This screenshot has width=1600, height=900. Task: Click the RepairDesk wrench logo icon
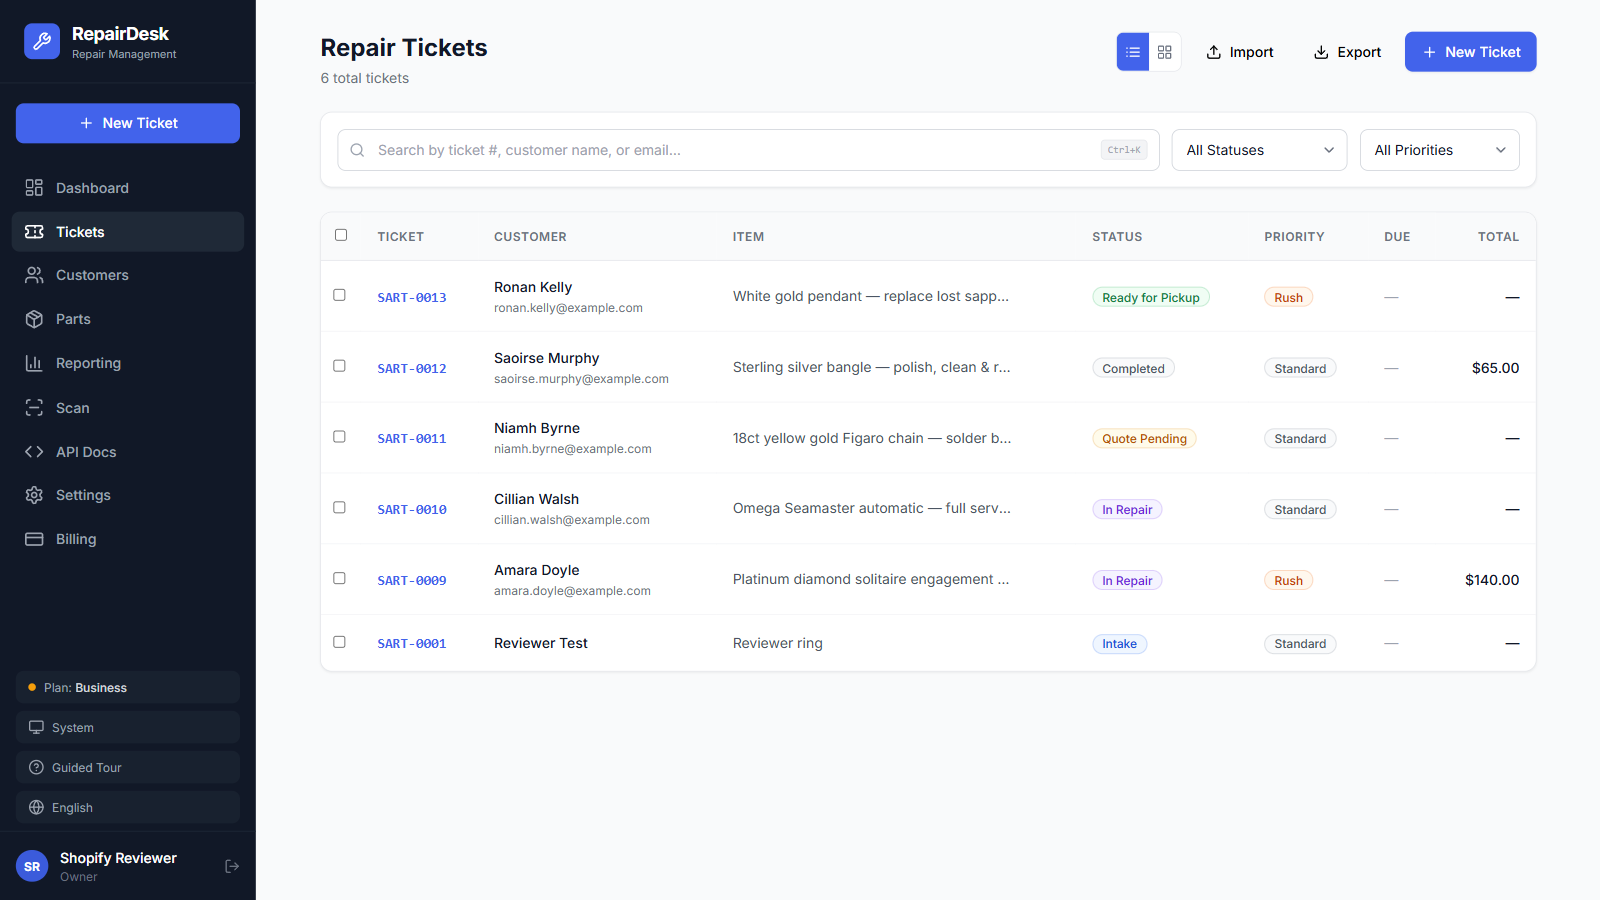[x=42, y=41]
